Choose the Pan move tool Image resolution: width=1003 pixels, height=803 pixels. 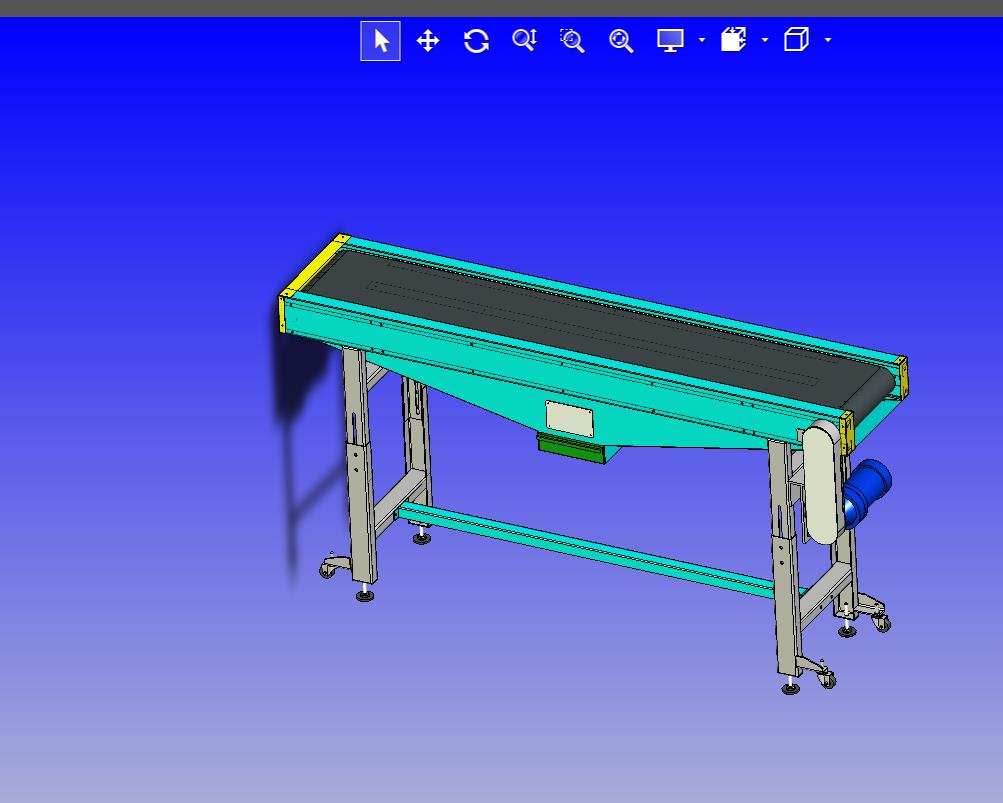[x=428, y=41]
